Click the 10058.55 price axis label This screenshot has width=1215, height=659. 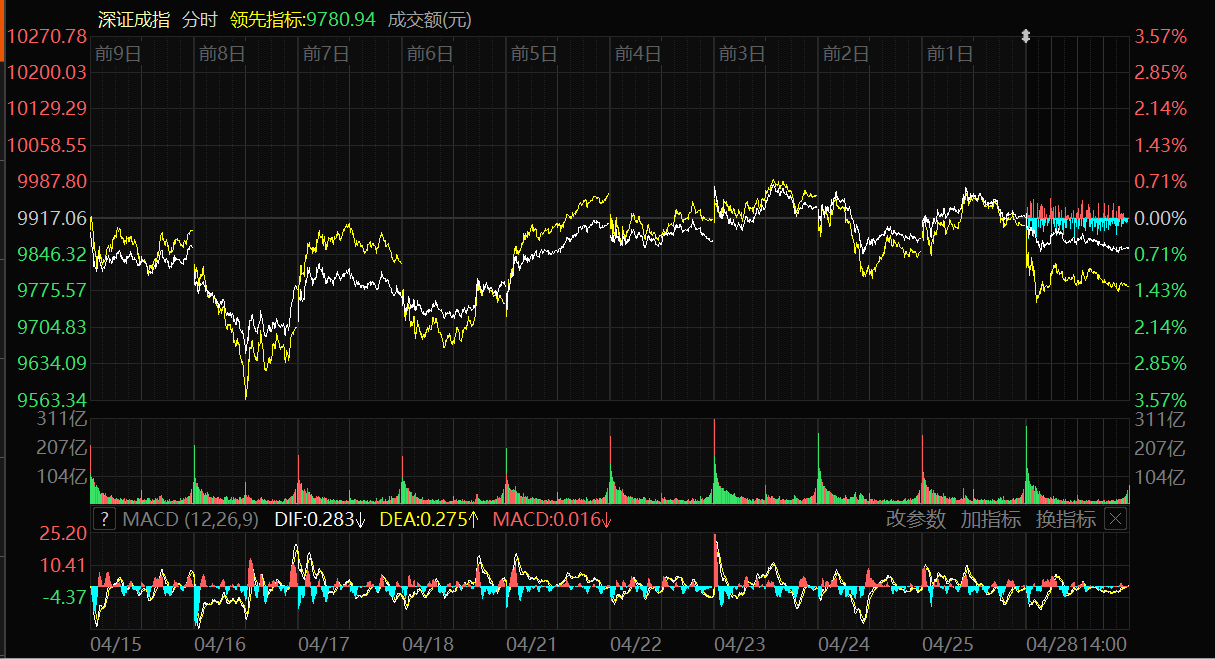pos(46,145)
